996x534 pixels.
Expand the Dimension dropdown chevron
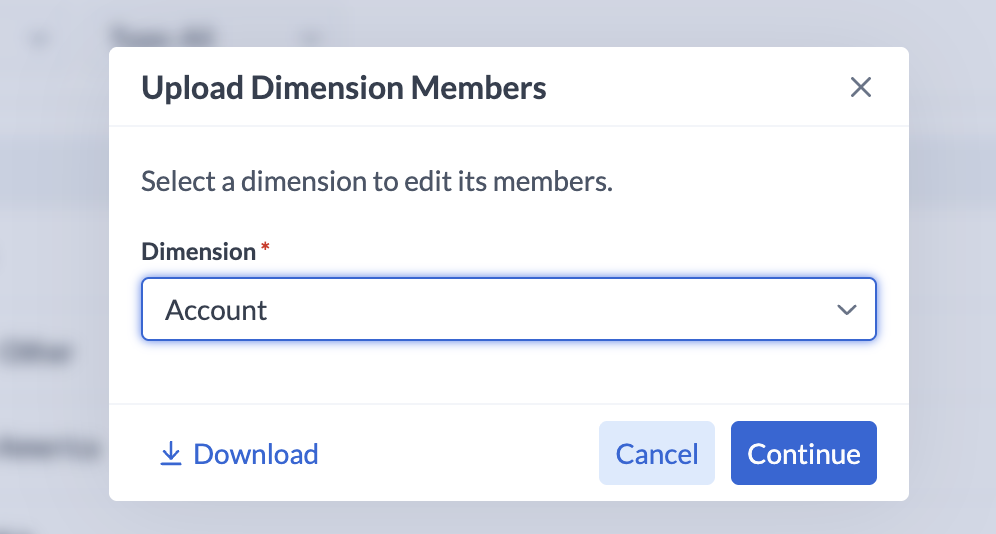tap(846, 310)
